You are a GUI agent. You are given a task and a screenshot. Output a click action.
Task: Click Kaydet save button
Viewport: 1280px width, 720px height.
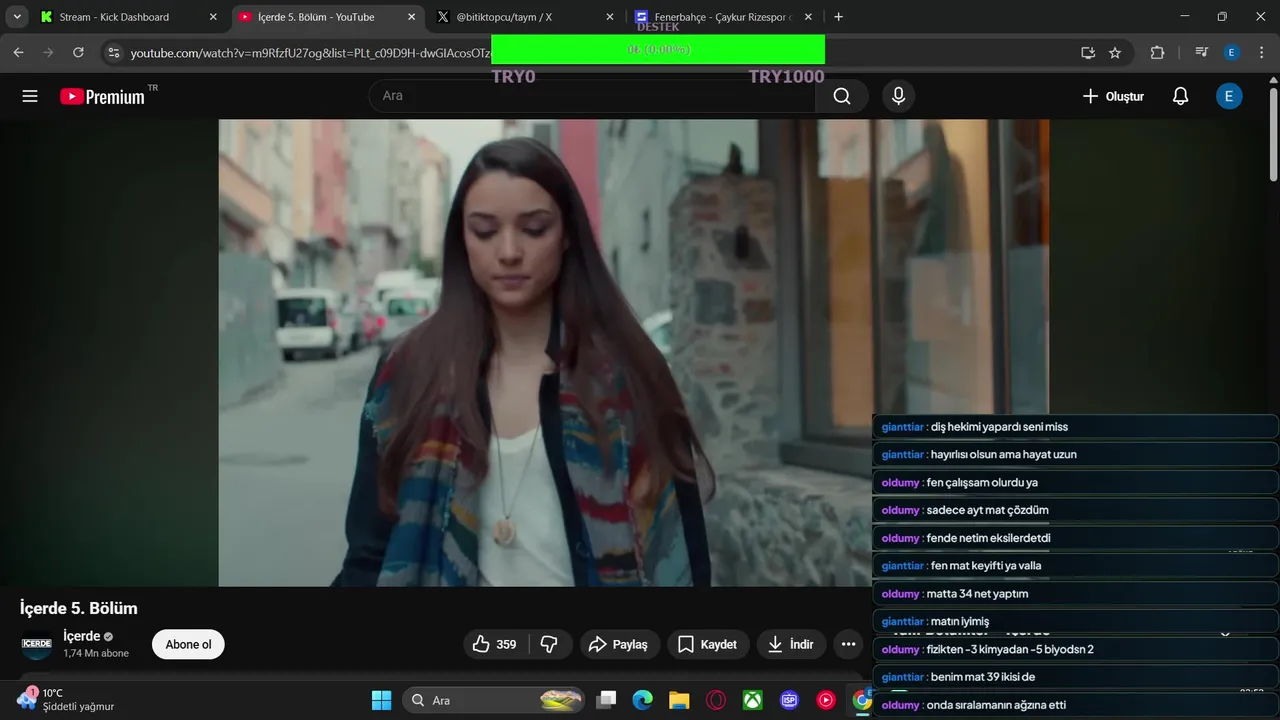(707, 645)
